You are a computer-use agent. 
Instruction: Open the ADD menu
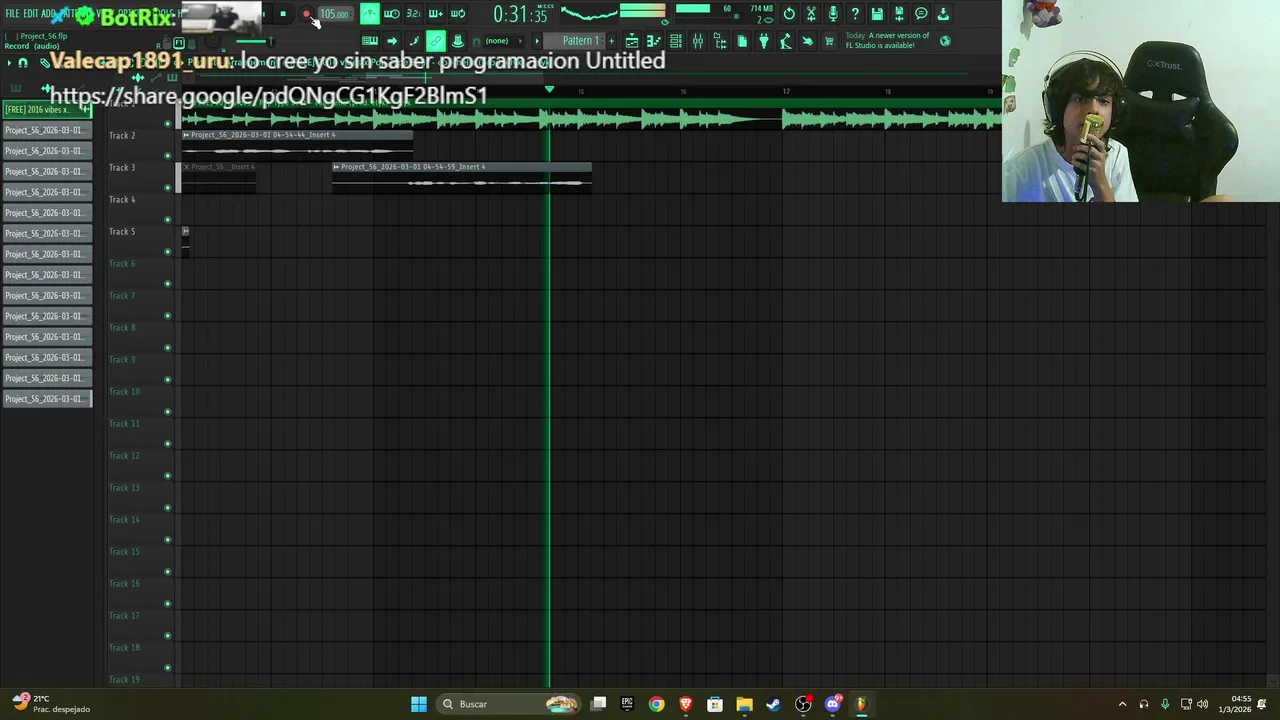pyautogui.click(x=49, y=14)
